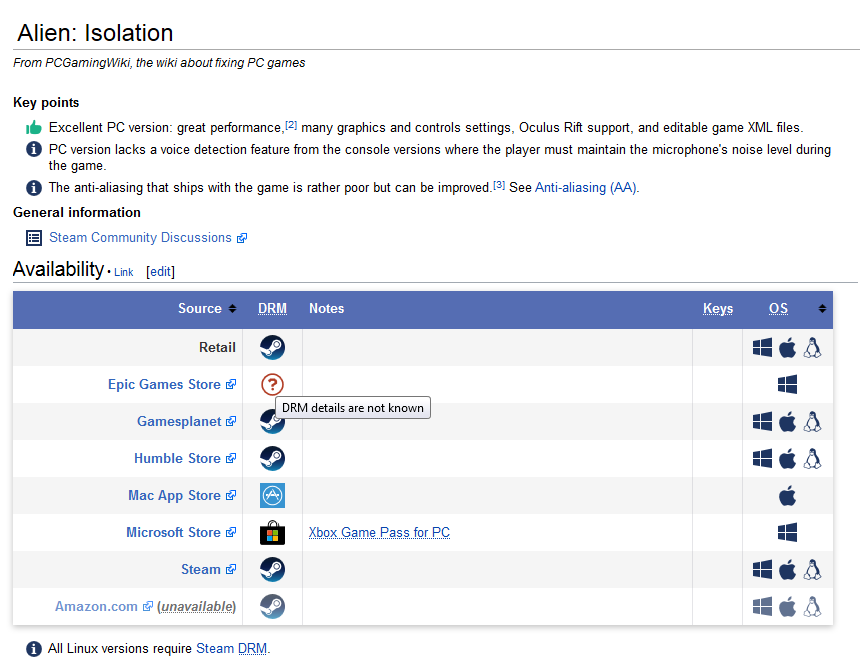Image resolution: width=860 pixels, height=660 pixels.
Task: Open the DRM link in Linux note
Action: tap(252, 649)
